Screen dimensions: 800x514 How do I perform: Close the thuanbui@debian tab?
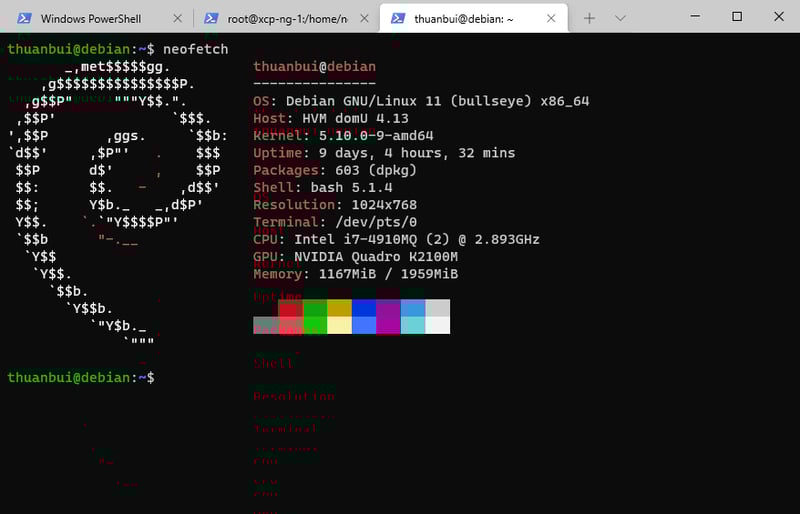click(553, 18)
